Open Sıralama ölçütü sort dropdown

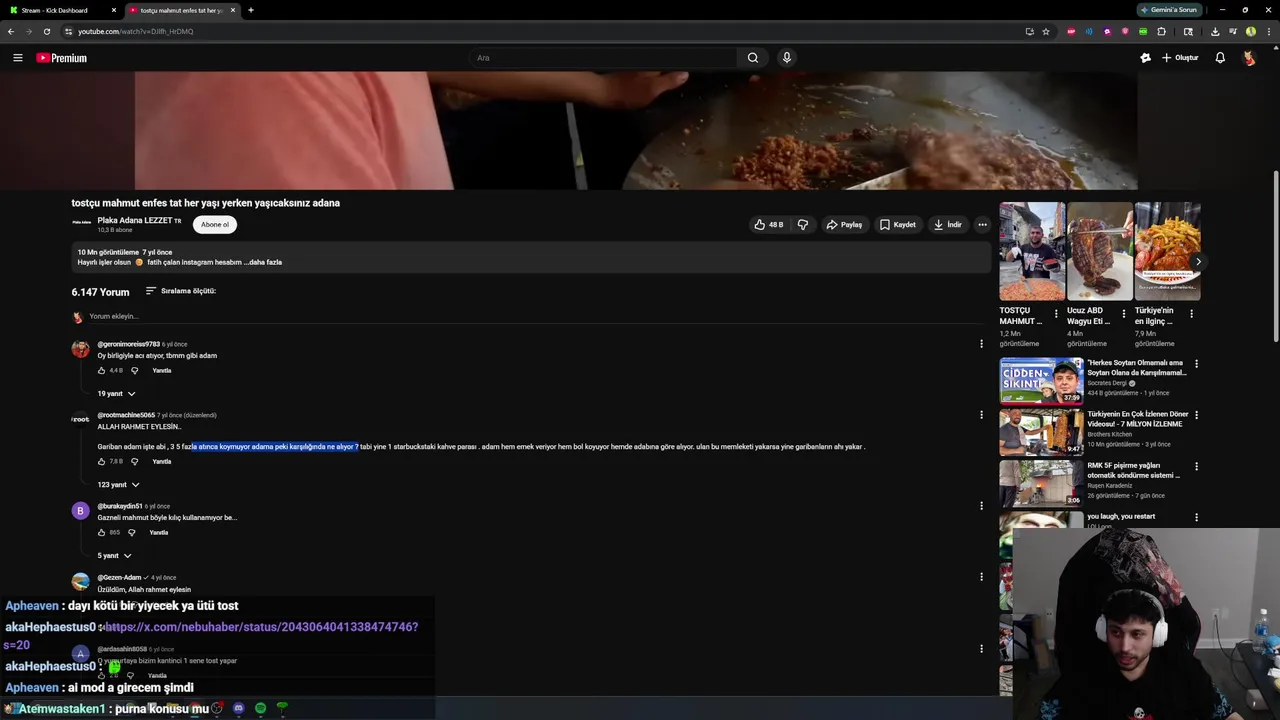[x=181, y=291]
